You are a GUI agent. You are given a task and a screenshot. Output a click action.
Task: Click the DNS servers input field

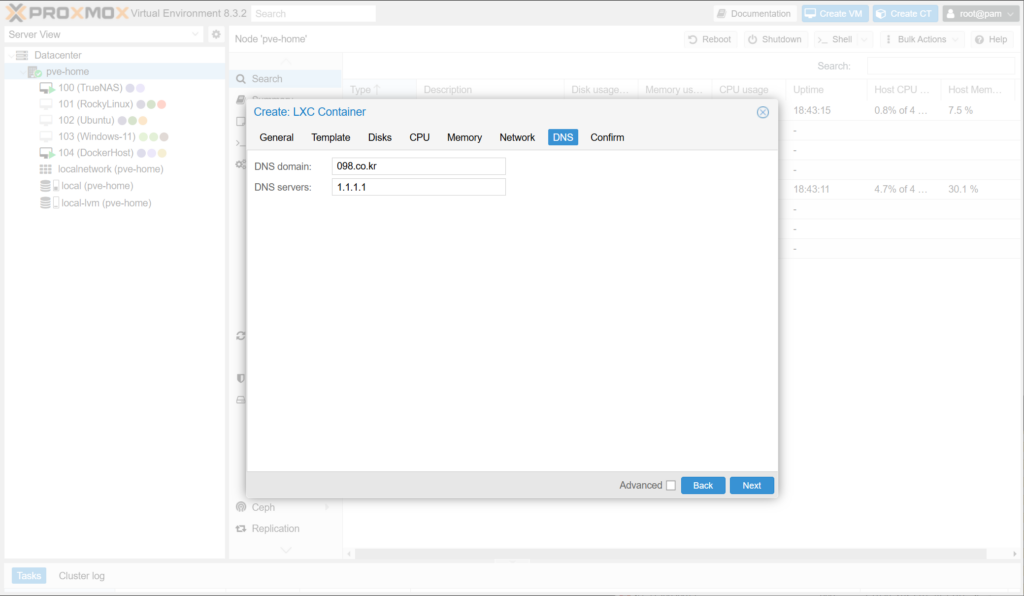tap(418, 187)
